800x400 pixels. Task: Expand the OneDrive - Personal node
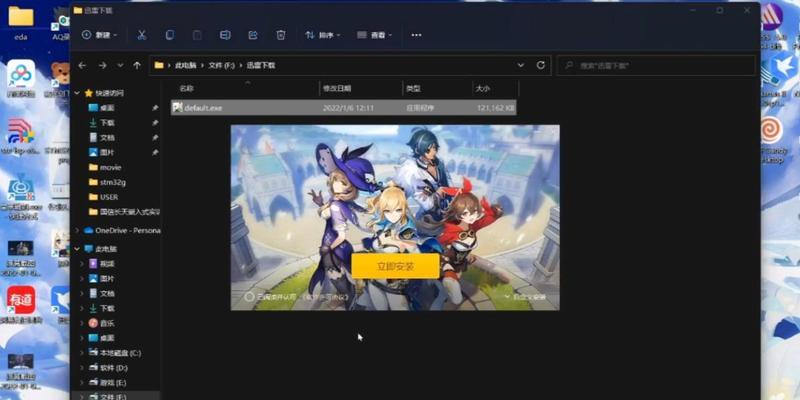77,230
